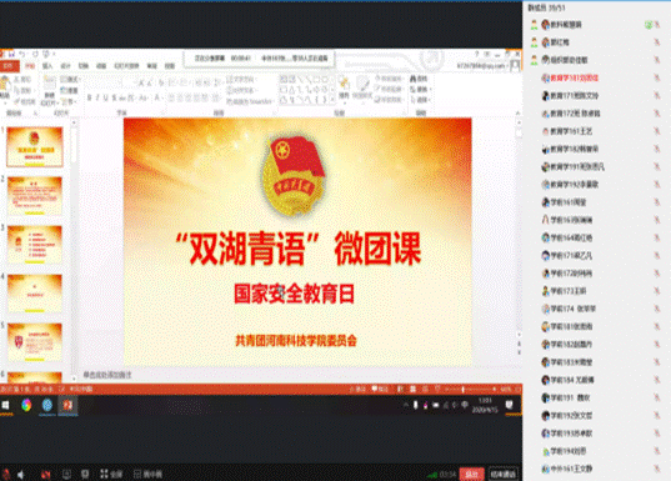
Task: Click the Redo arrow in the quick access toolbar
Action: pyautogui.click(x=35, y=54)
